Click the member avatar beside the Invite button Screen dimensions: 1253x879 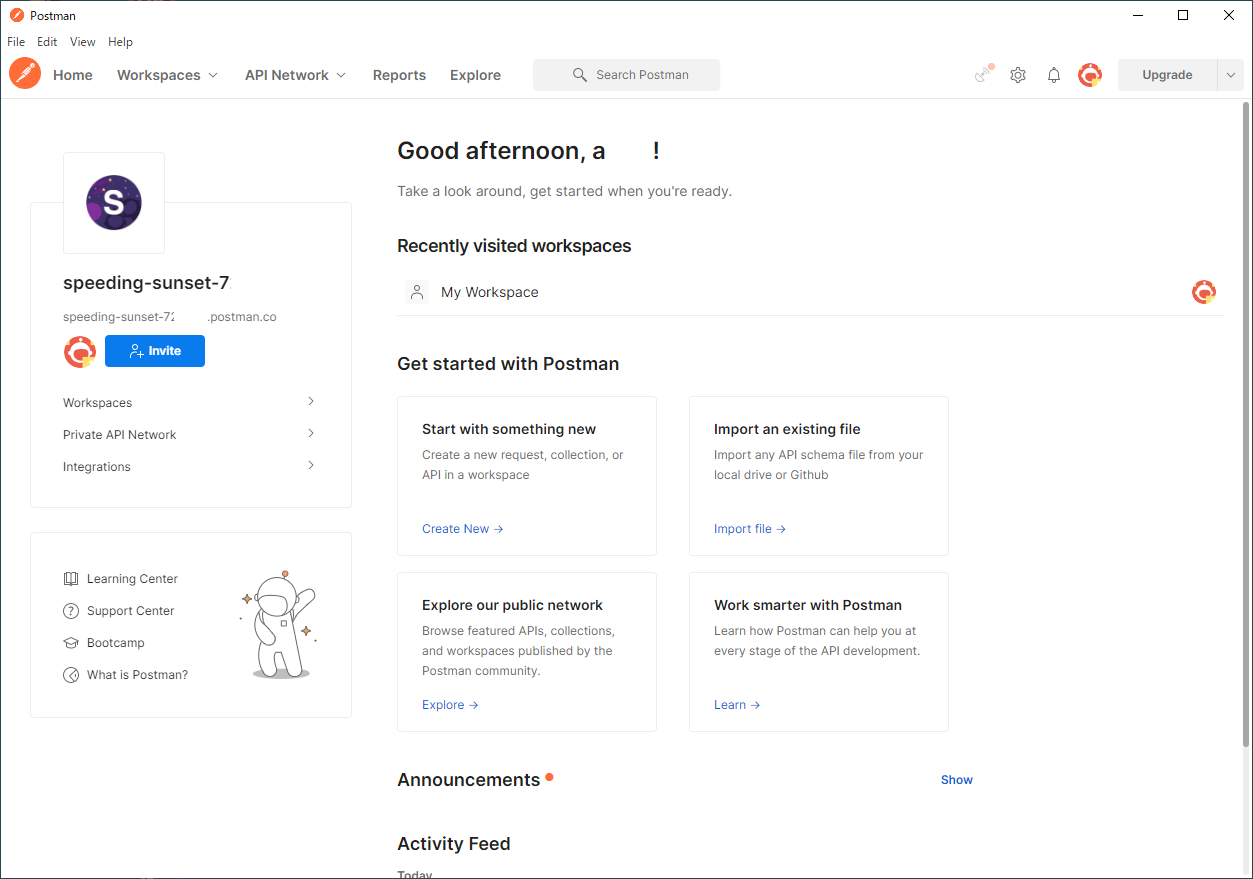click(x=80, y=351)
